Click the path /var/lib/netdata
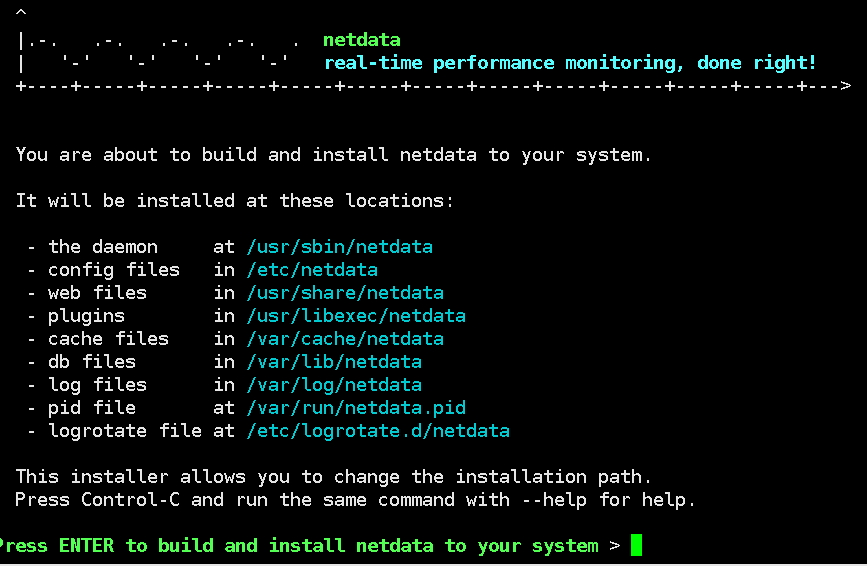 pos(334,362)
